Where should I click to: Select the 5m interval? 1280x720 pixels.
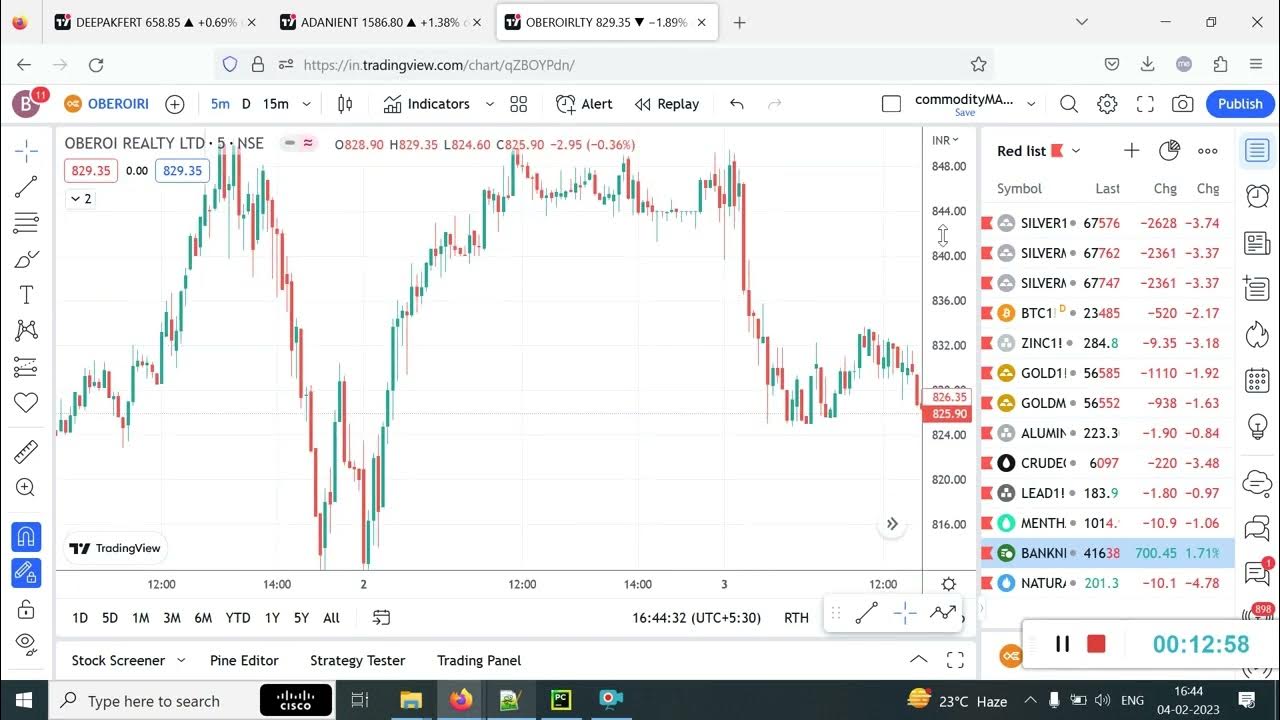[220, 104]
